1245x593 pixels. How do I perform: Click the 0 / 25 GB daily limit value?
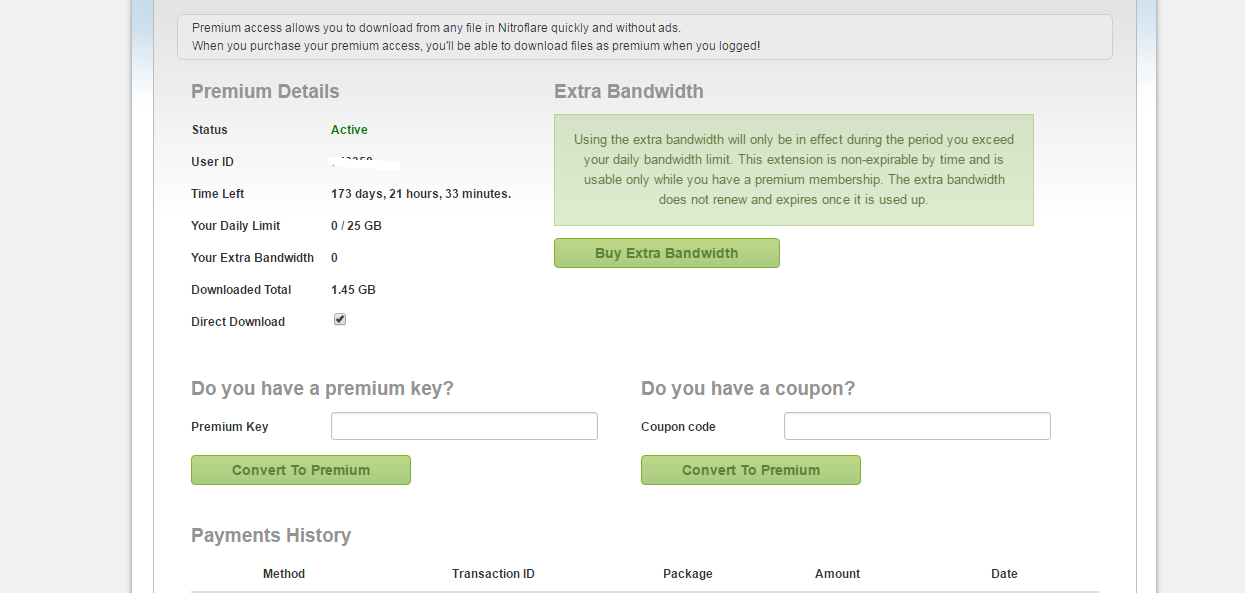click(356, 226)
